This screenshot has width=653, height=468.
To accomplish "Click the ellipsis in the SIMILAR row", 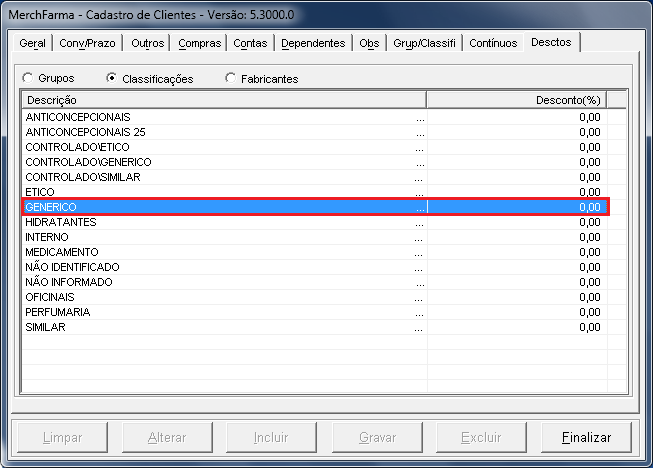I will point(420,327).
